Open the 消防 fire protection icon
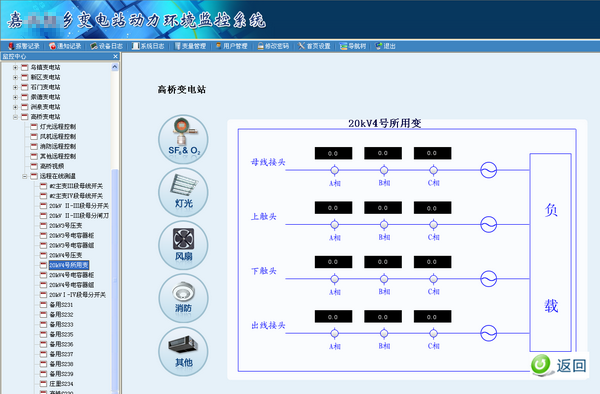 [183, 298]
